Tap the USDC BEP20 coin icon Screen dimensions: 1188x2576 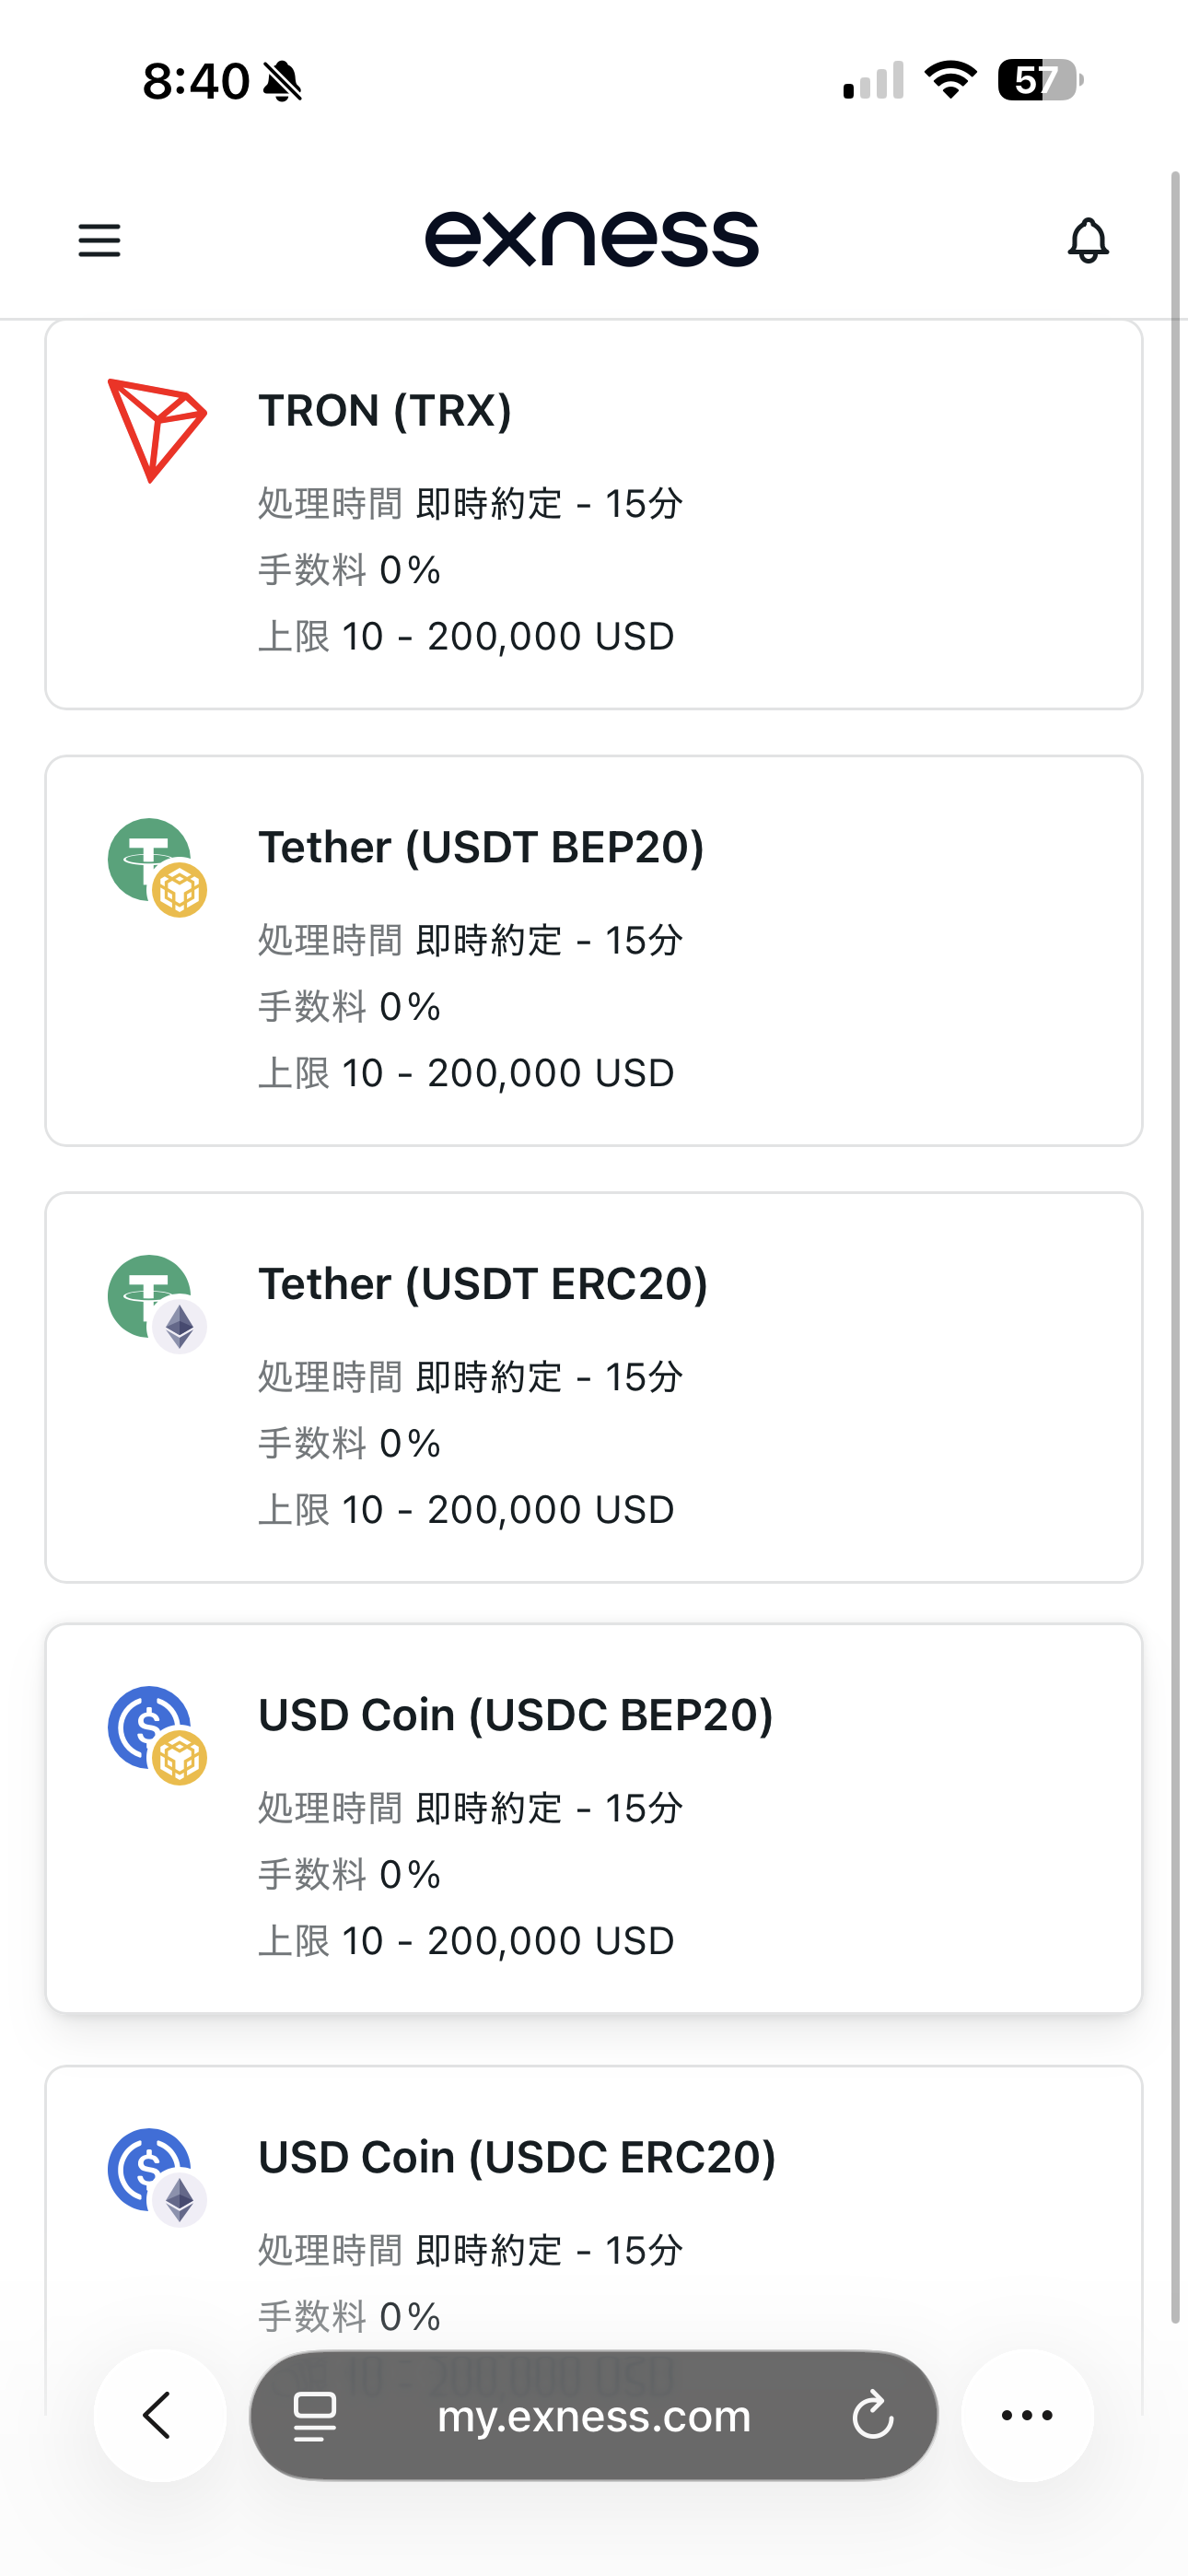pyautogui.click(x=157, y=1735)
